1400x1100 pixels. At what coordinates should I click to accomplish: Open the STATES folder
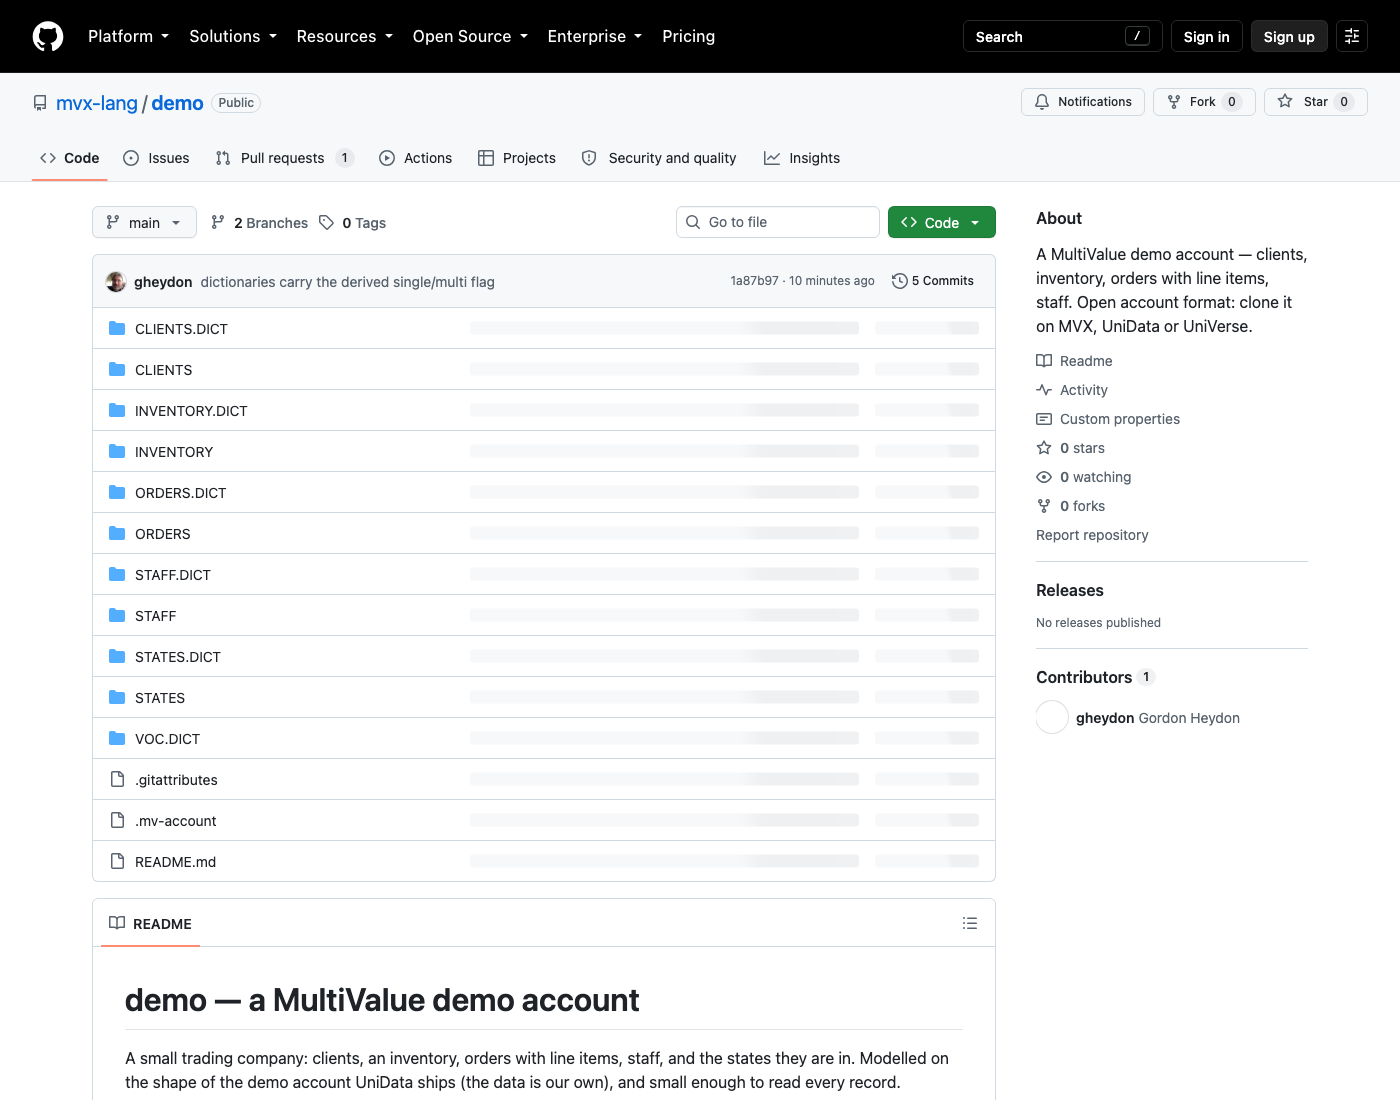click(160, 698)
